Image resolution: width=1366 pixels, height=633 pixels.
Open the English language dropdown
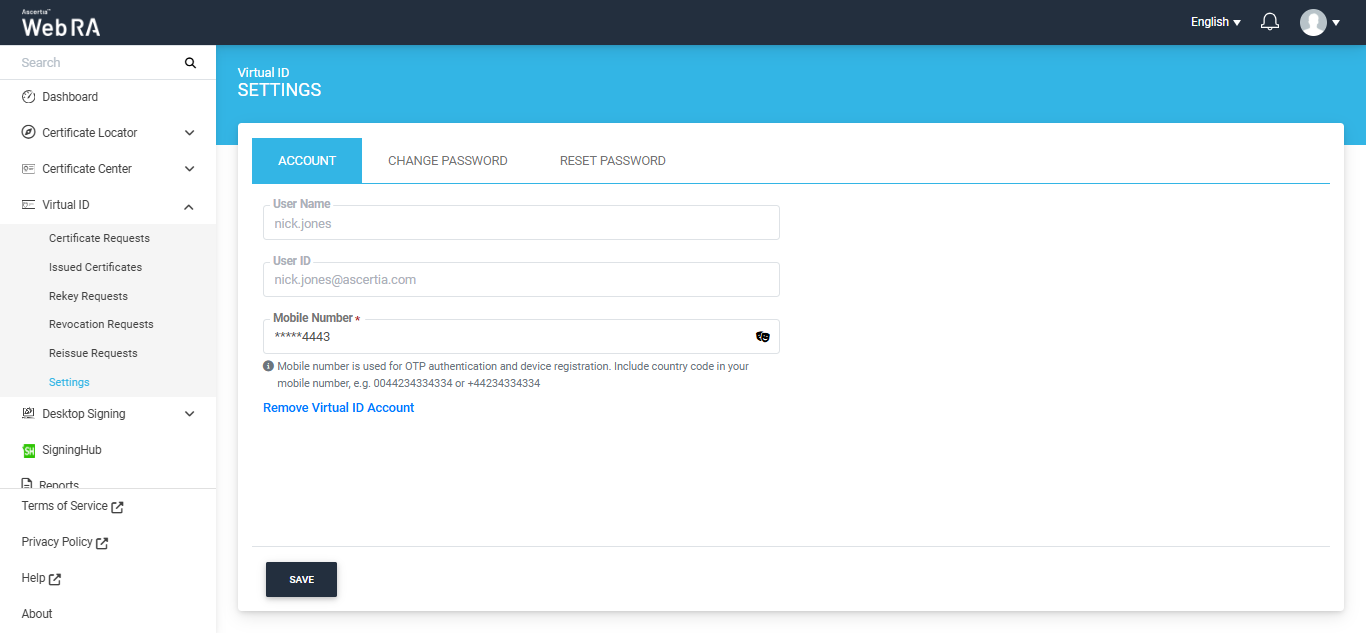click(x=1215, y=22)
